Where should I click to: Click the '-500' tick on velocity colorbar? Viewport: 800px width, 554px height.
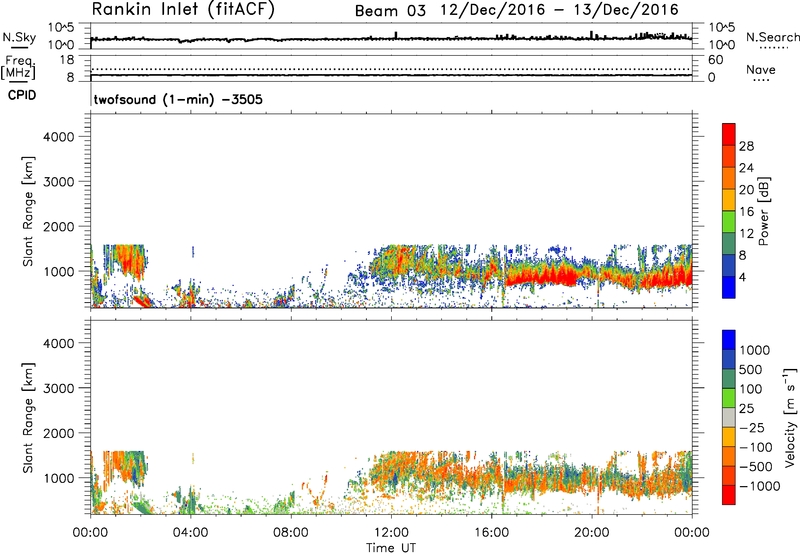tap(756, 466)
